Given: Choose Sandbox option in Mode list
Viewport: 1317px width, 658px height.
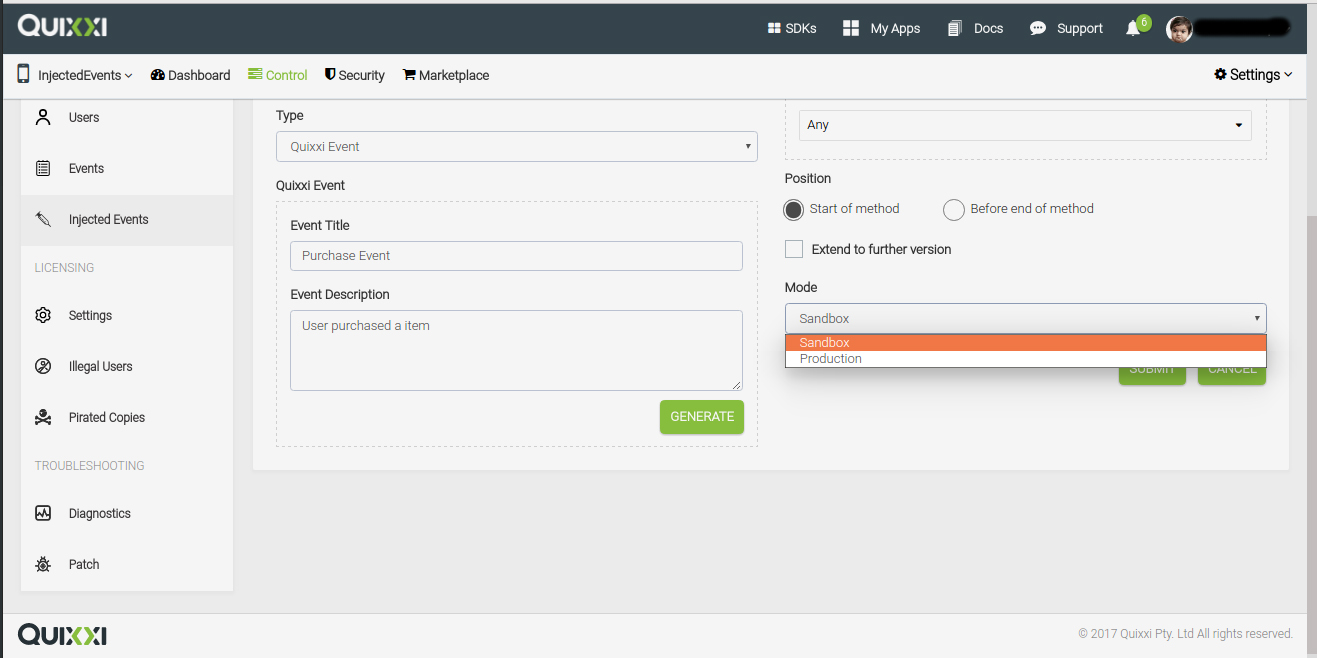Looking at the screenshot, I should pyautogui.click(x=1026, y=343).
